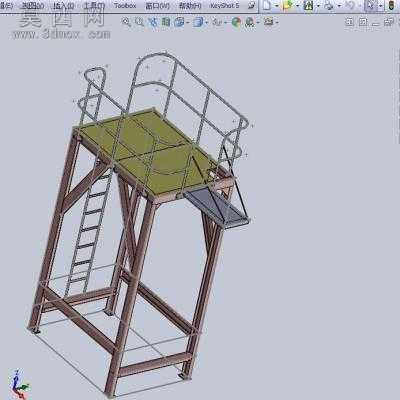This screenshot has height=400, width=400.
Task: Expand the View Settings dropdown arrow
Action: [x=277, y=23]
